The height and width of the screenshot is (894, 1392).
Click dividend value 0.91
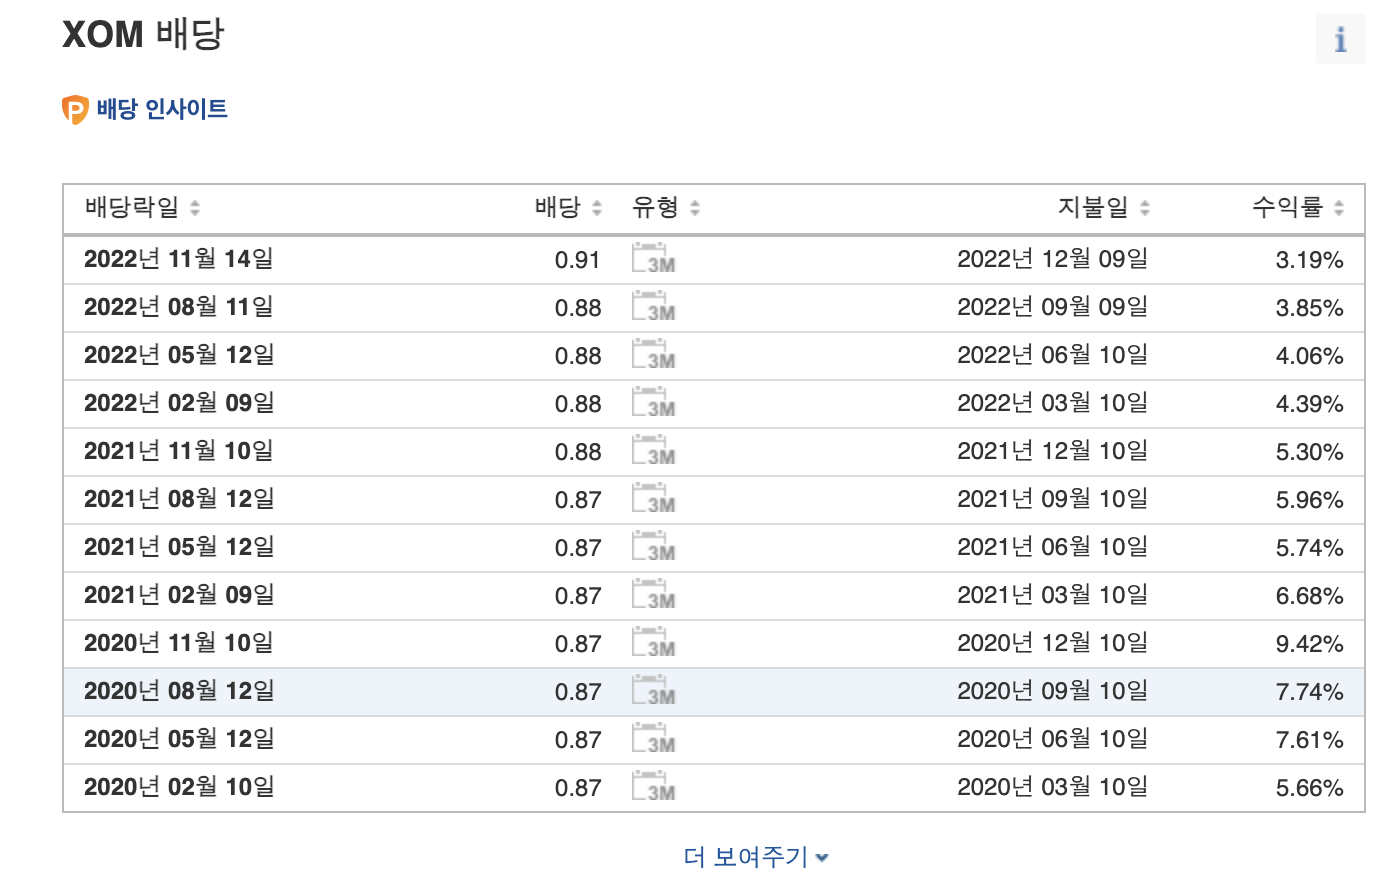578,260
